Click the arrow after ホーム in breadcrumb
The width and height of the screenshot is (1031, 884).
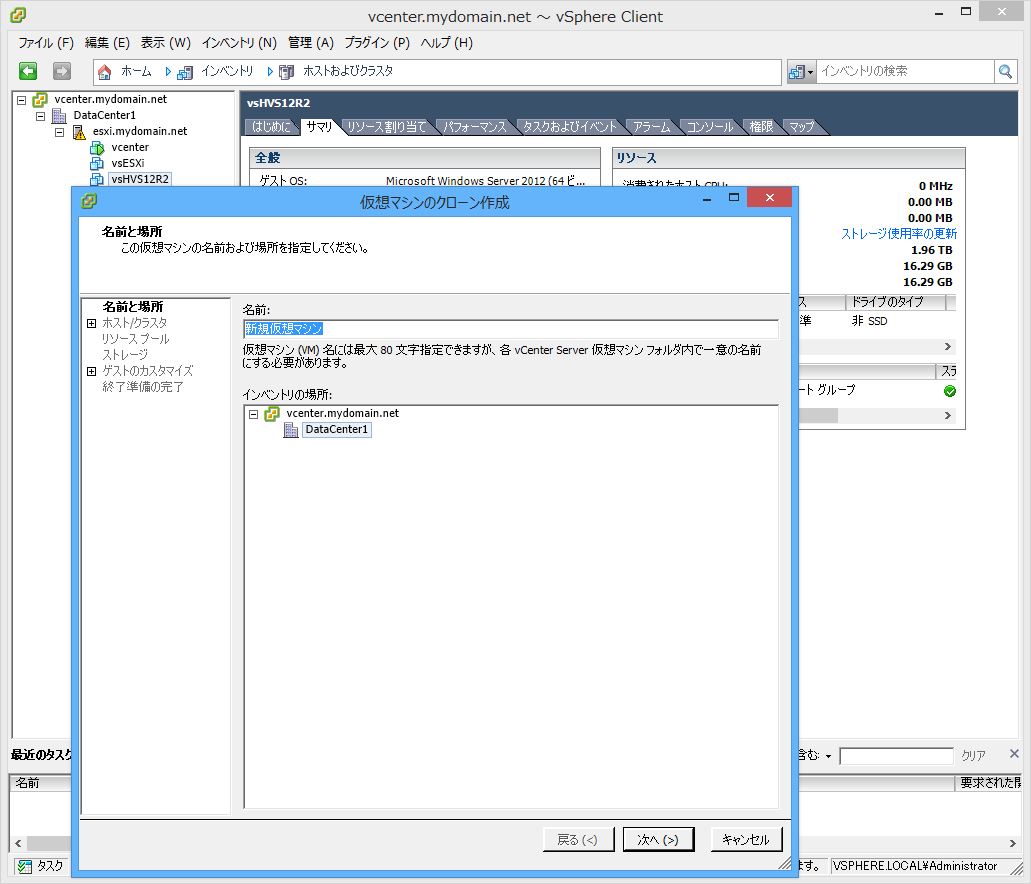click(168, 71)
